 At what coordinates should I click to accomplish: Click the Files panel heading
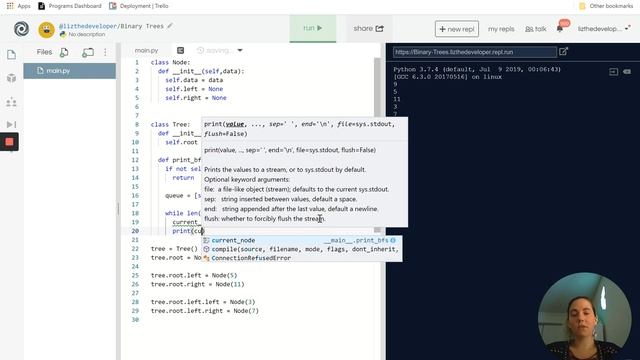[x=44, y=52]
